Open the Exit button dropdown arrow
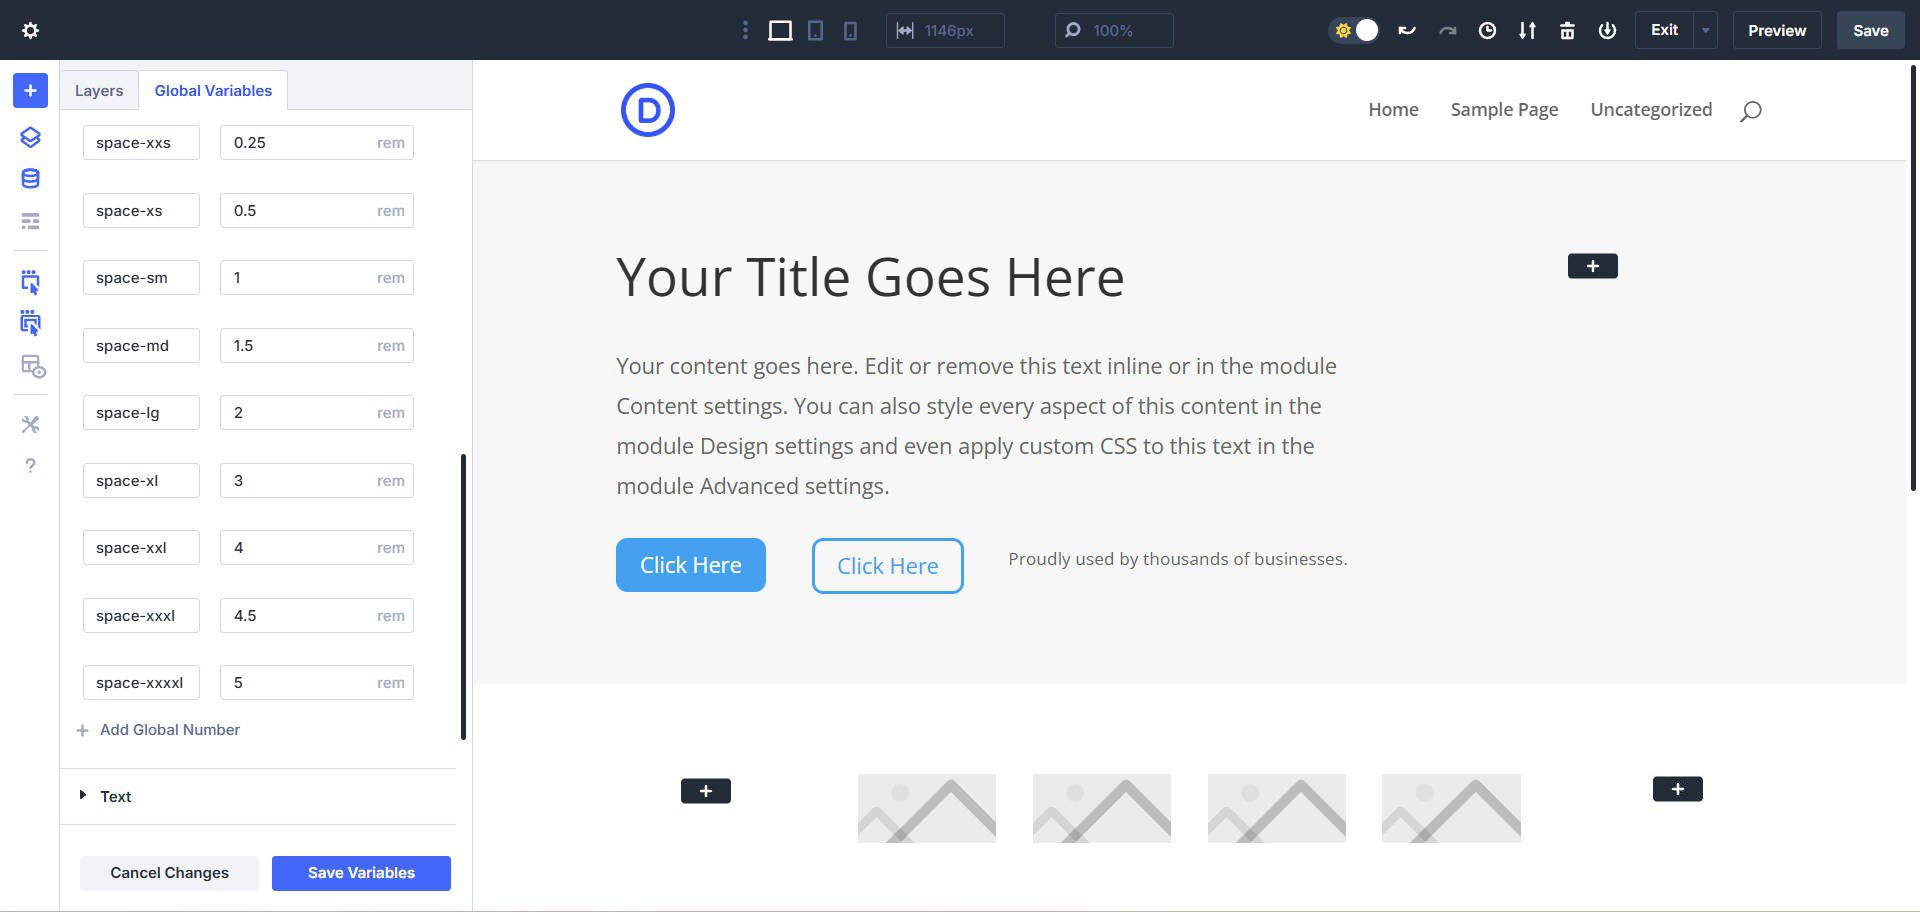Viewport: 1920px width, 912px height. pos(1706,30)
